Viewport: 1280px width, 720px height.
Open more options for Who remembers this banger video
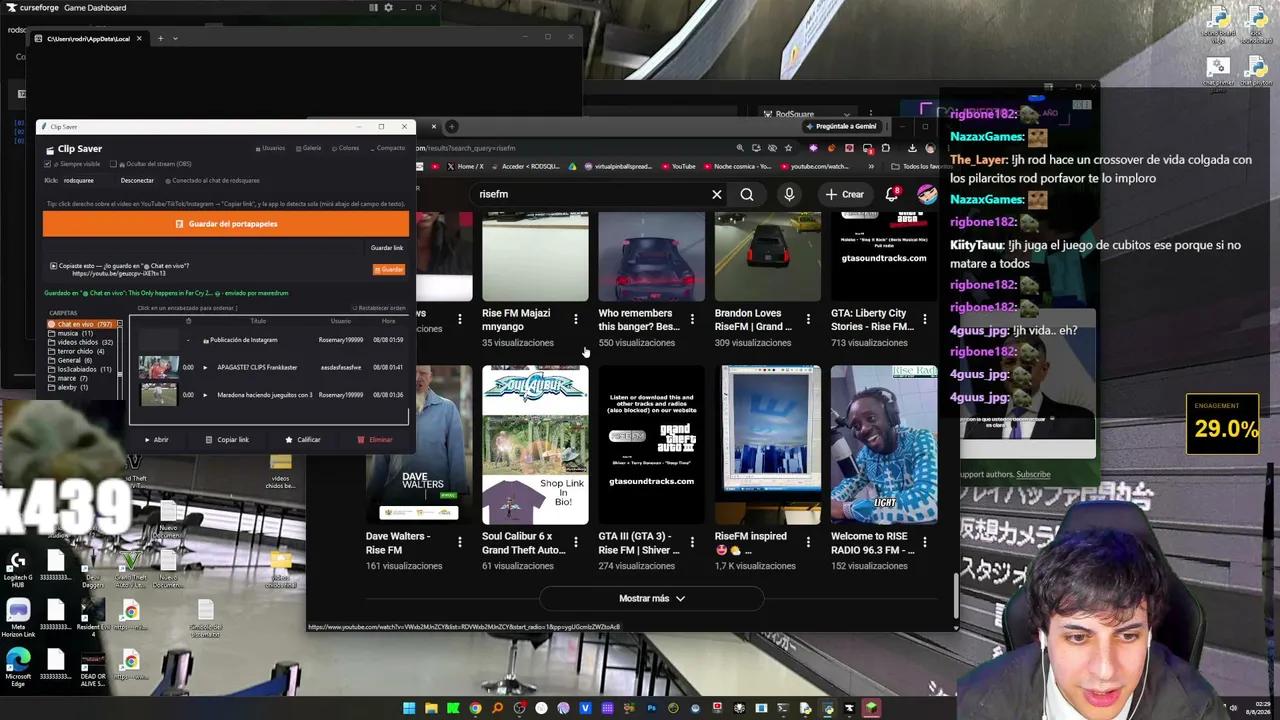(x=692, y=319)
